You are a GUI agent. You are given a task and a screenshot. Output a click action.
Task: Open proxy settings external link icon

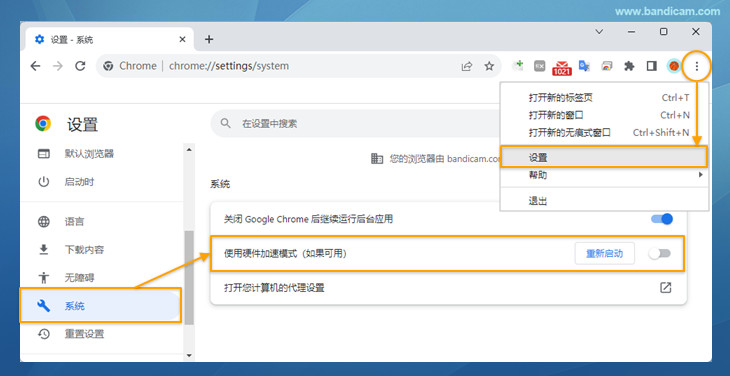click(x=666, y=288)
